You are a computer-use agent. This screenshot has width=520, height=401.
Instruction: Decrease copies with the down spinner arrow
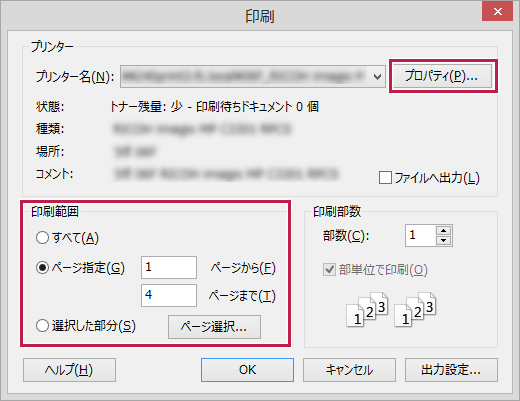(x=443, y=240)
